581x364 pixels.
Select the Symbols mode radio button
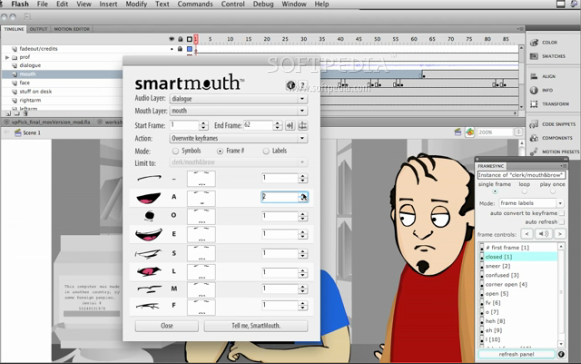coord(175,151)
